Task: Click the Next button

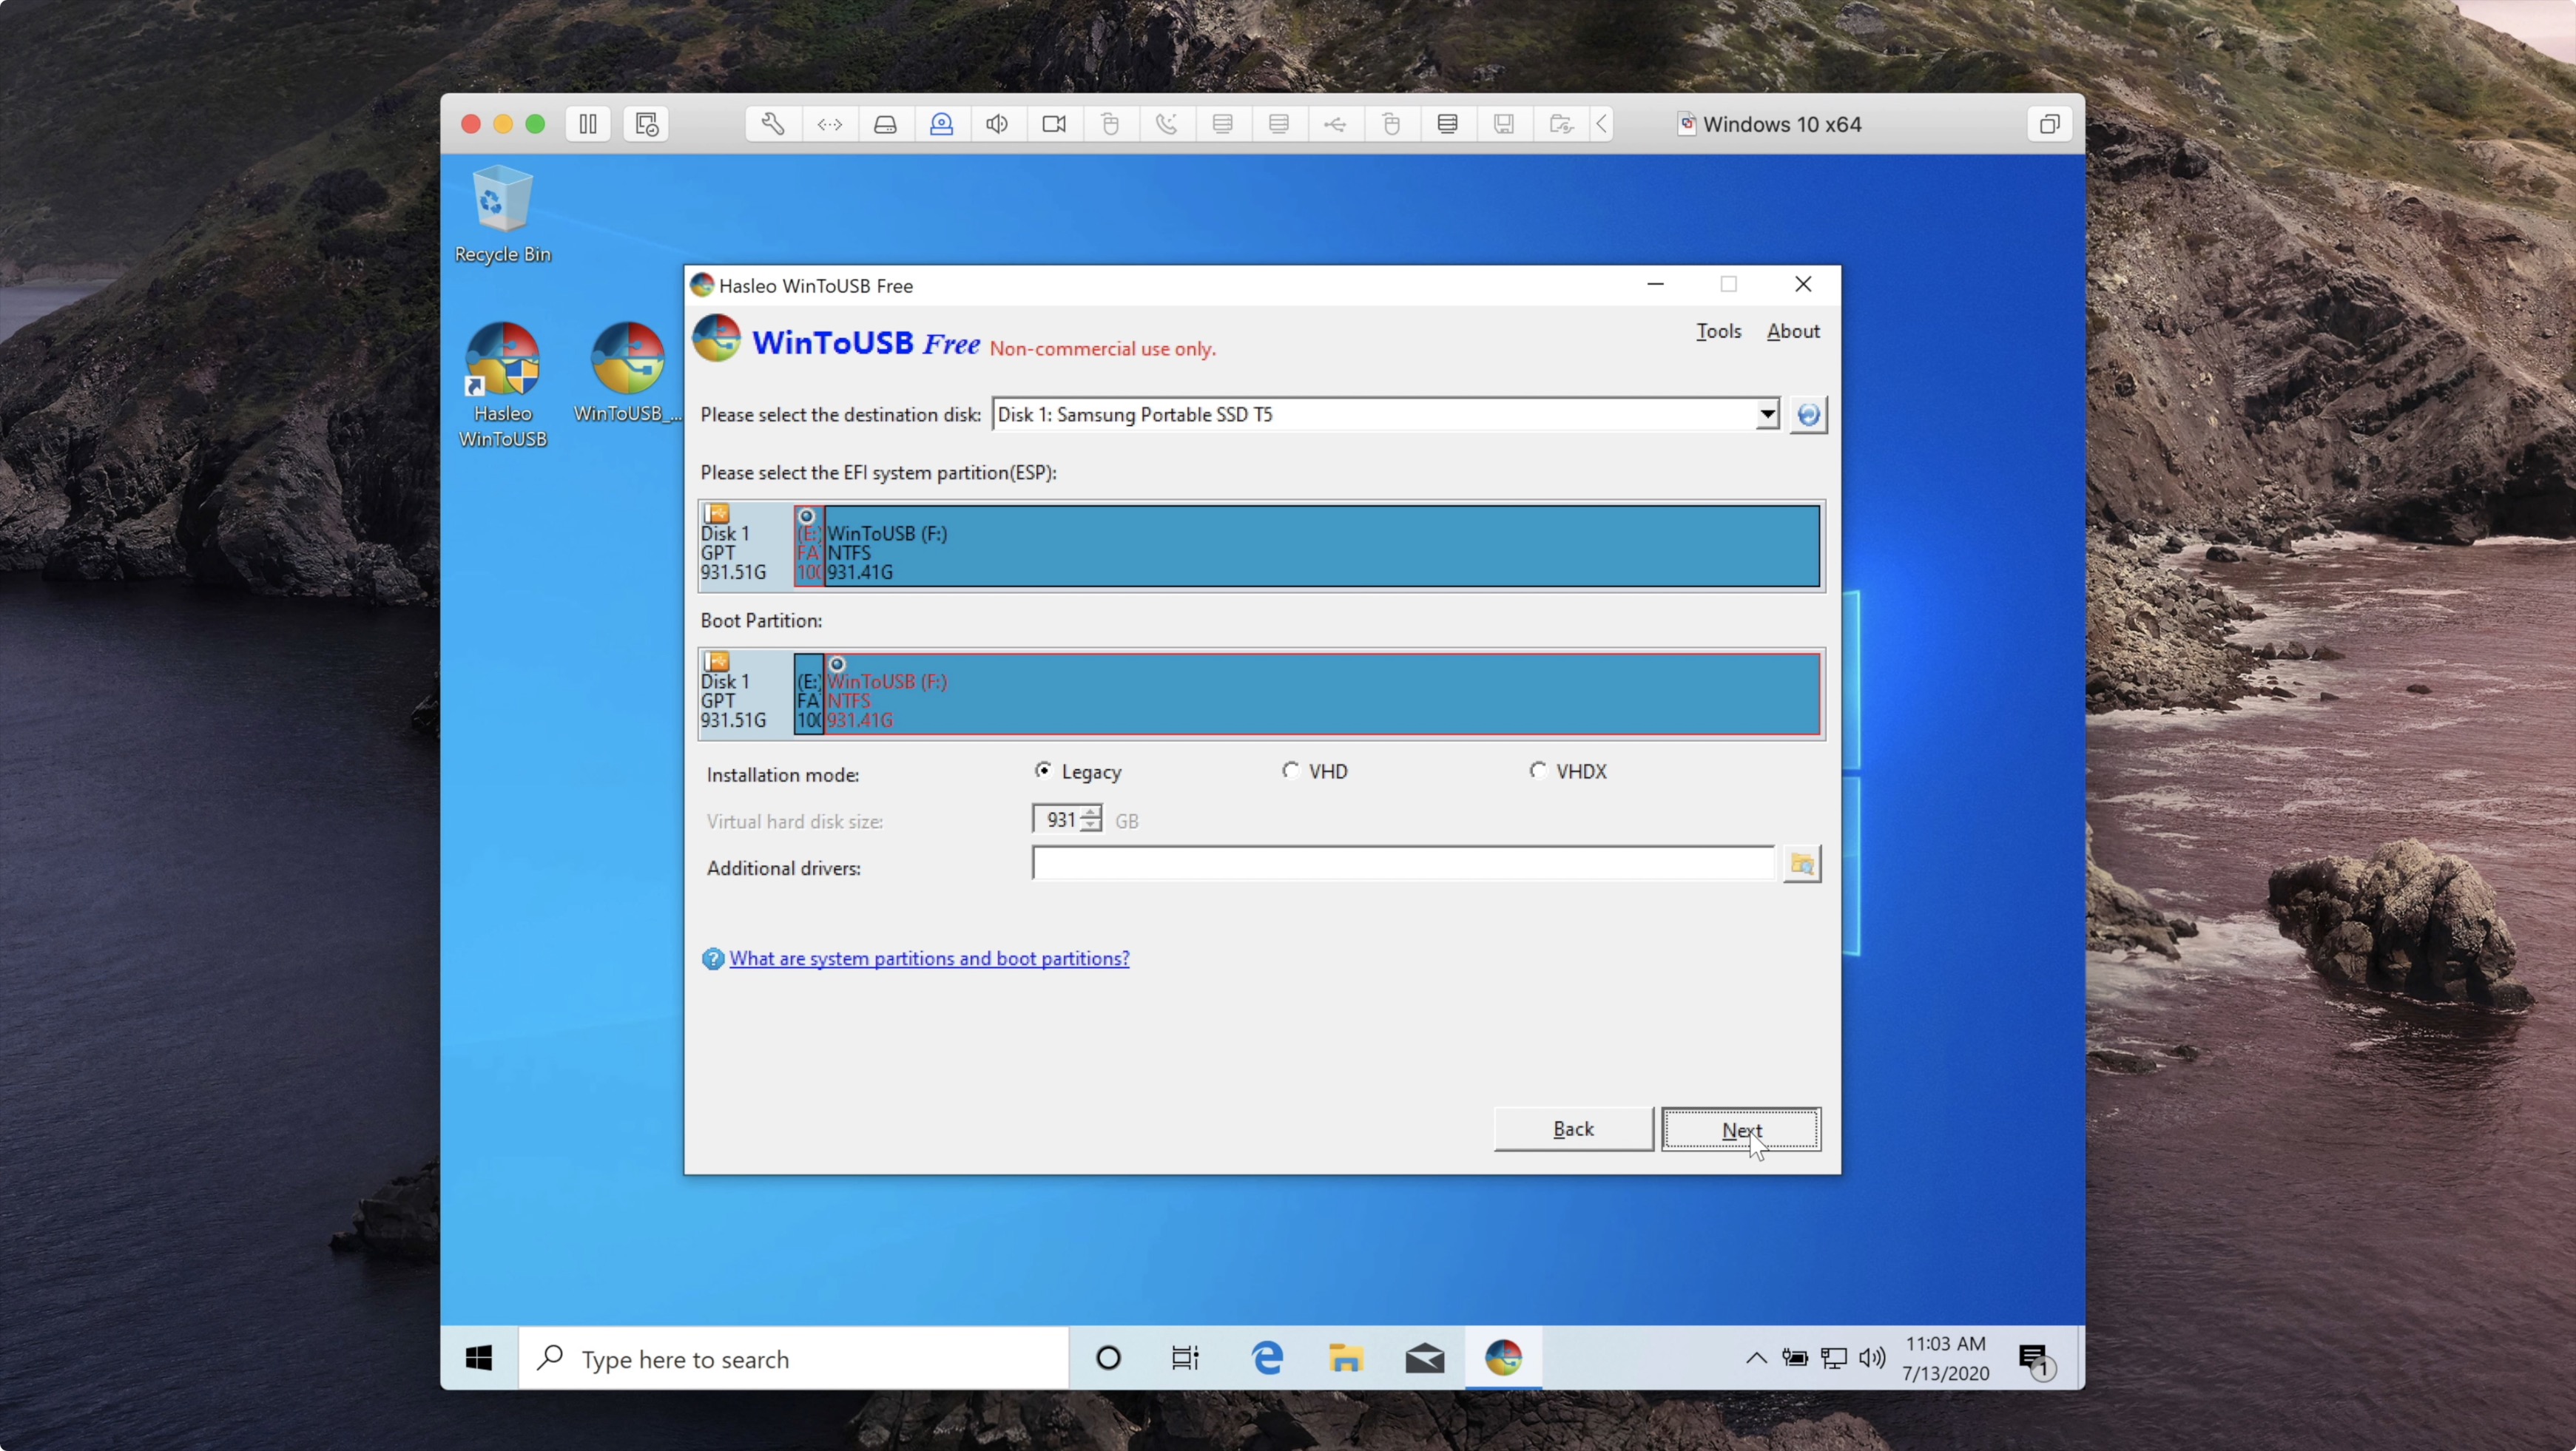Action: pyautogui.click(x=1740, y=1129)
